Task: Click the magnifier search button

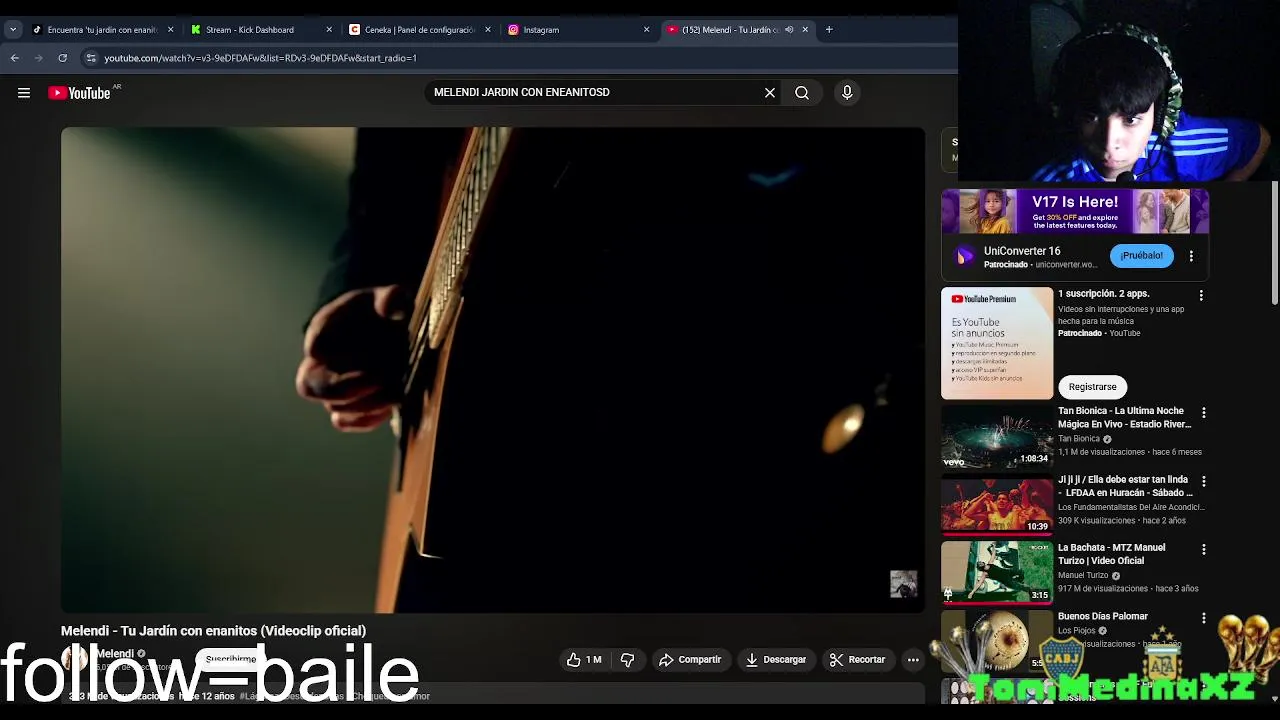Action: pyautogui.click(x=802, y=93)
